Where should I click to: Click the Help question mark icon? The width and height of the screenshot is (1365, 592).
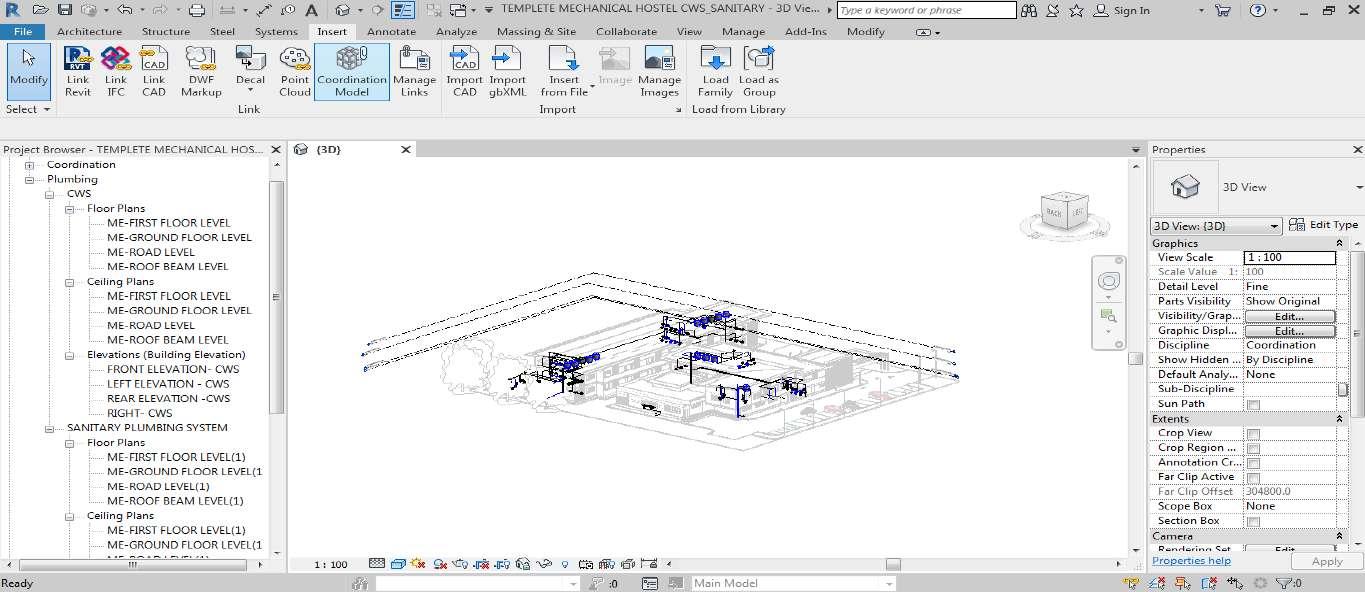point(1257,10)
